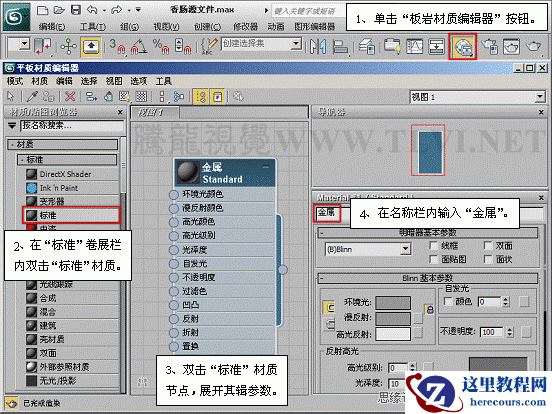
Task: Toggle the parameter editor toolbar button
Action: coord(218,96)
